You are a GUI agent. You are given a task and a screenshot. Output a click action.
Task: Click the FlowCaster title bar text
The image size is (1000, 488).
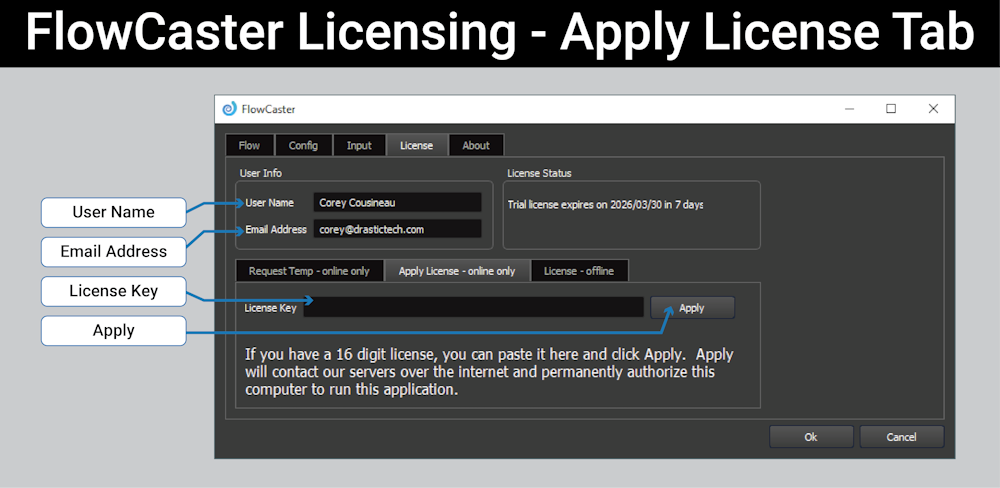[x=268, y=110]
